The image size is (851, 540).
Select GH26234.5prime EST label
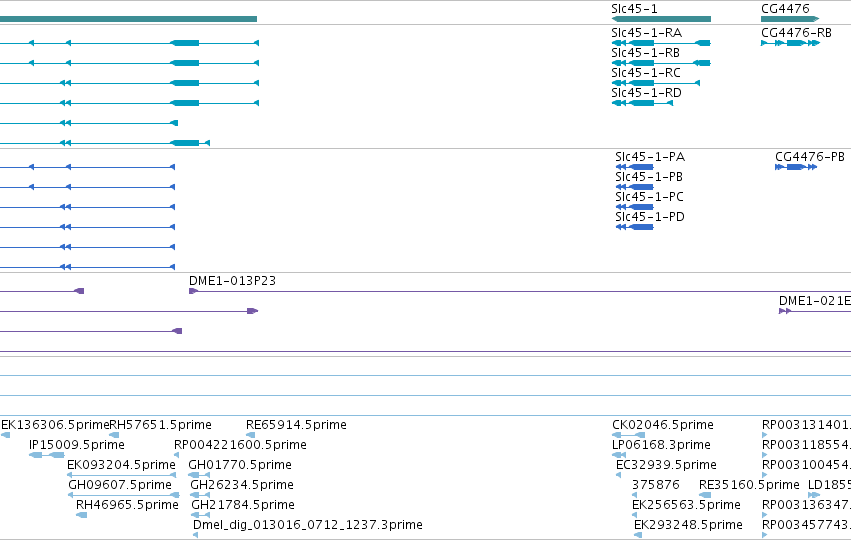pos(242,485)
